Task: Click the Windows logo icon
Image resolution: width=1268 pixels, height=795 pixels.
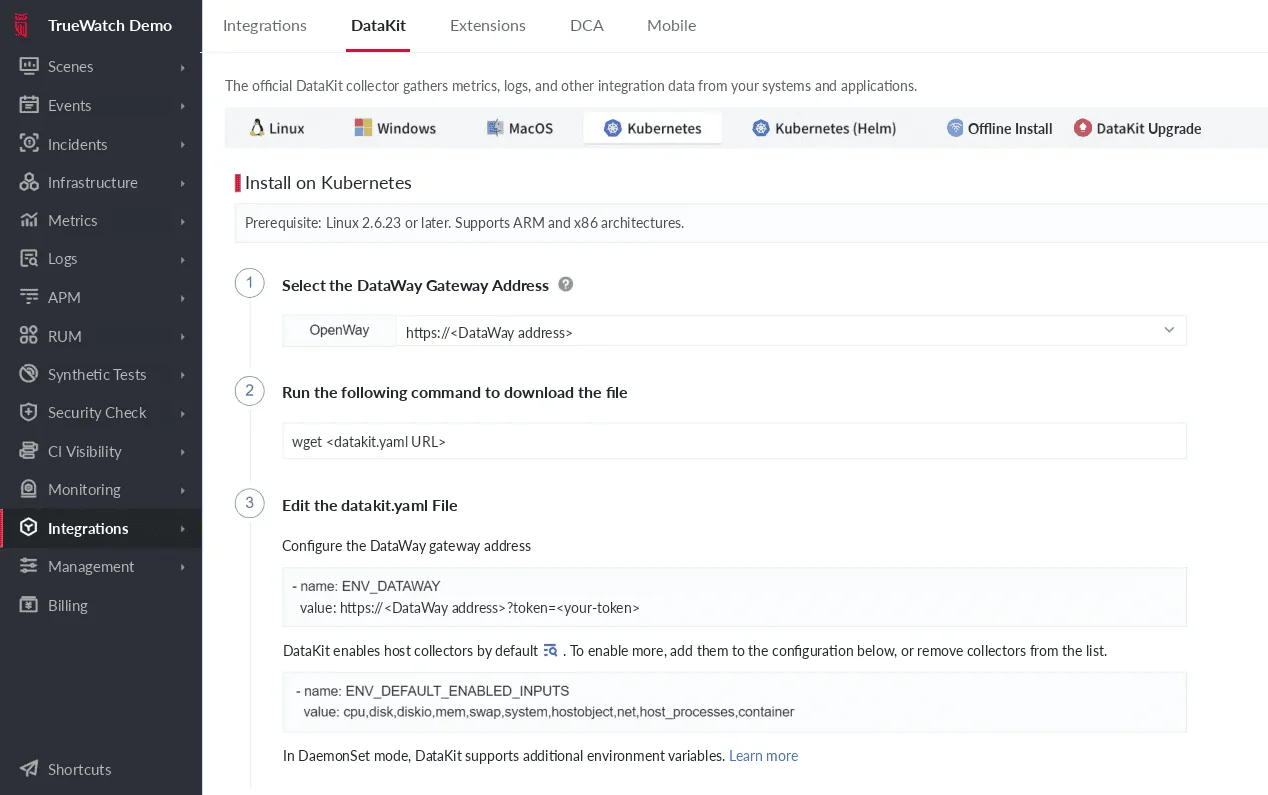Action: tap(364, 128)
